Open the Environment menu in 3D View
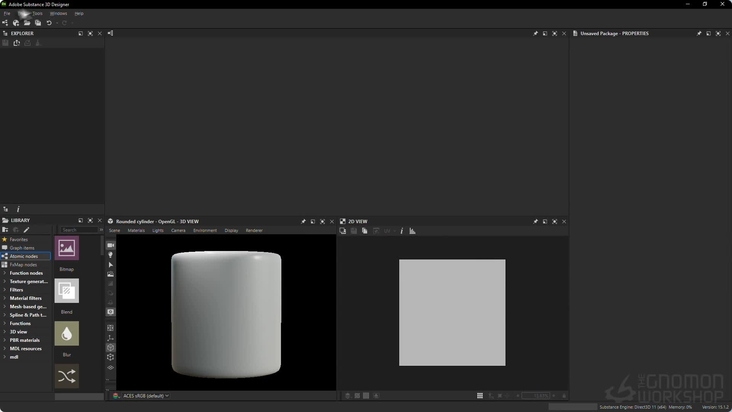The image size is (732, 412). click(x=205, y=230)
